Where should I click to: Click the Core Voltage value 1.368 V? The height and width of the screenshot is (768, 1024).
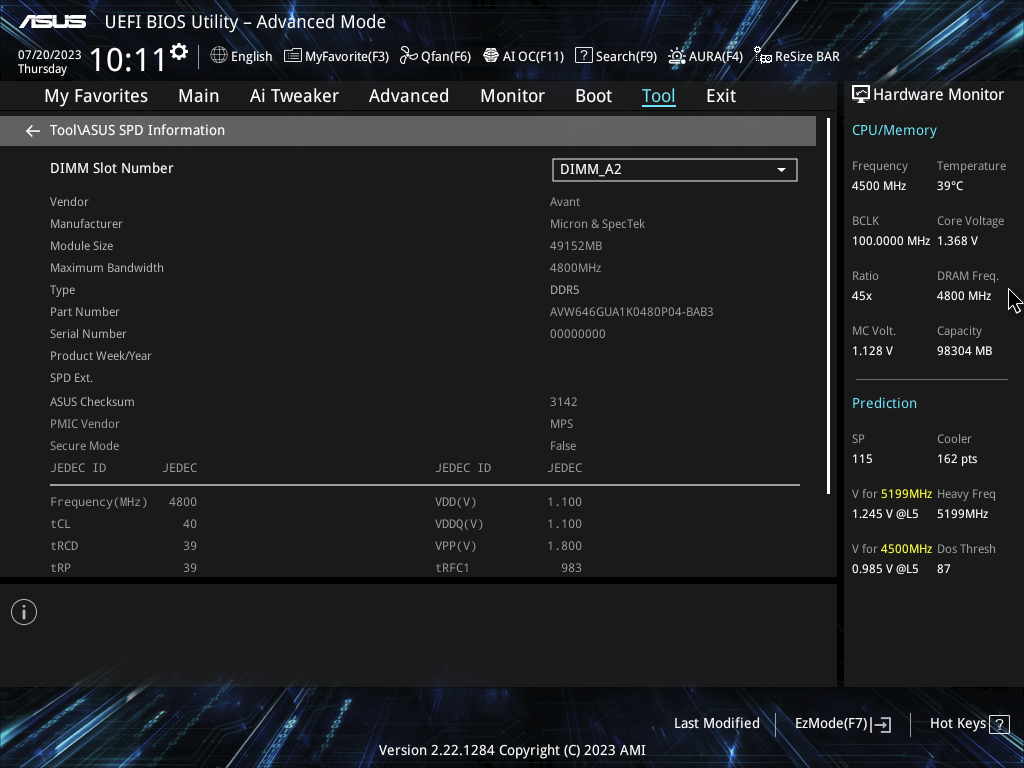tap(957, 241)
